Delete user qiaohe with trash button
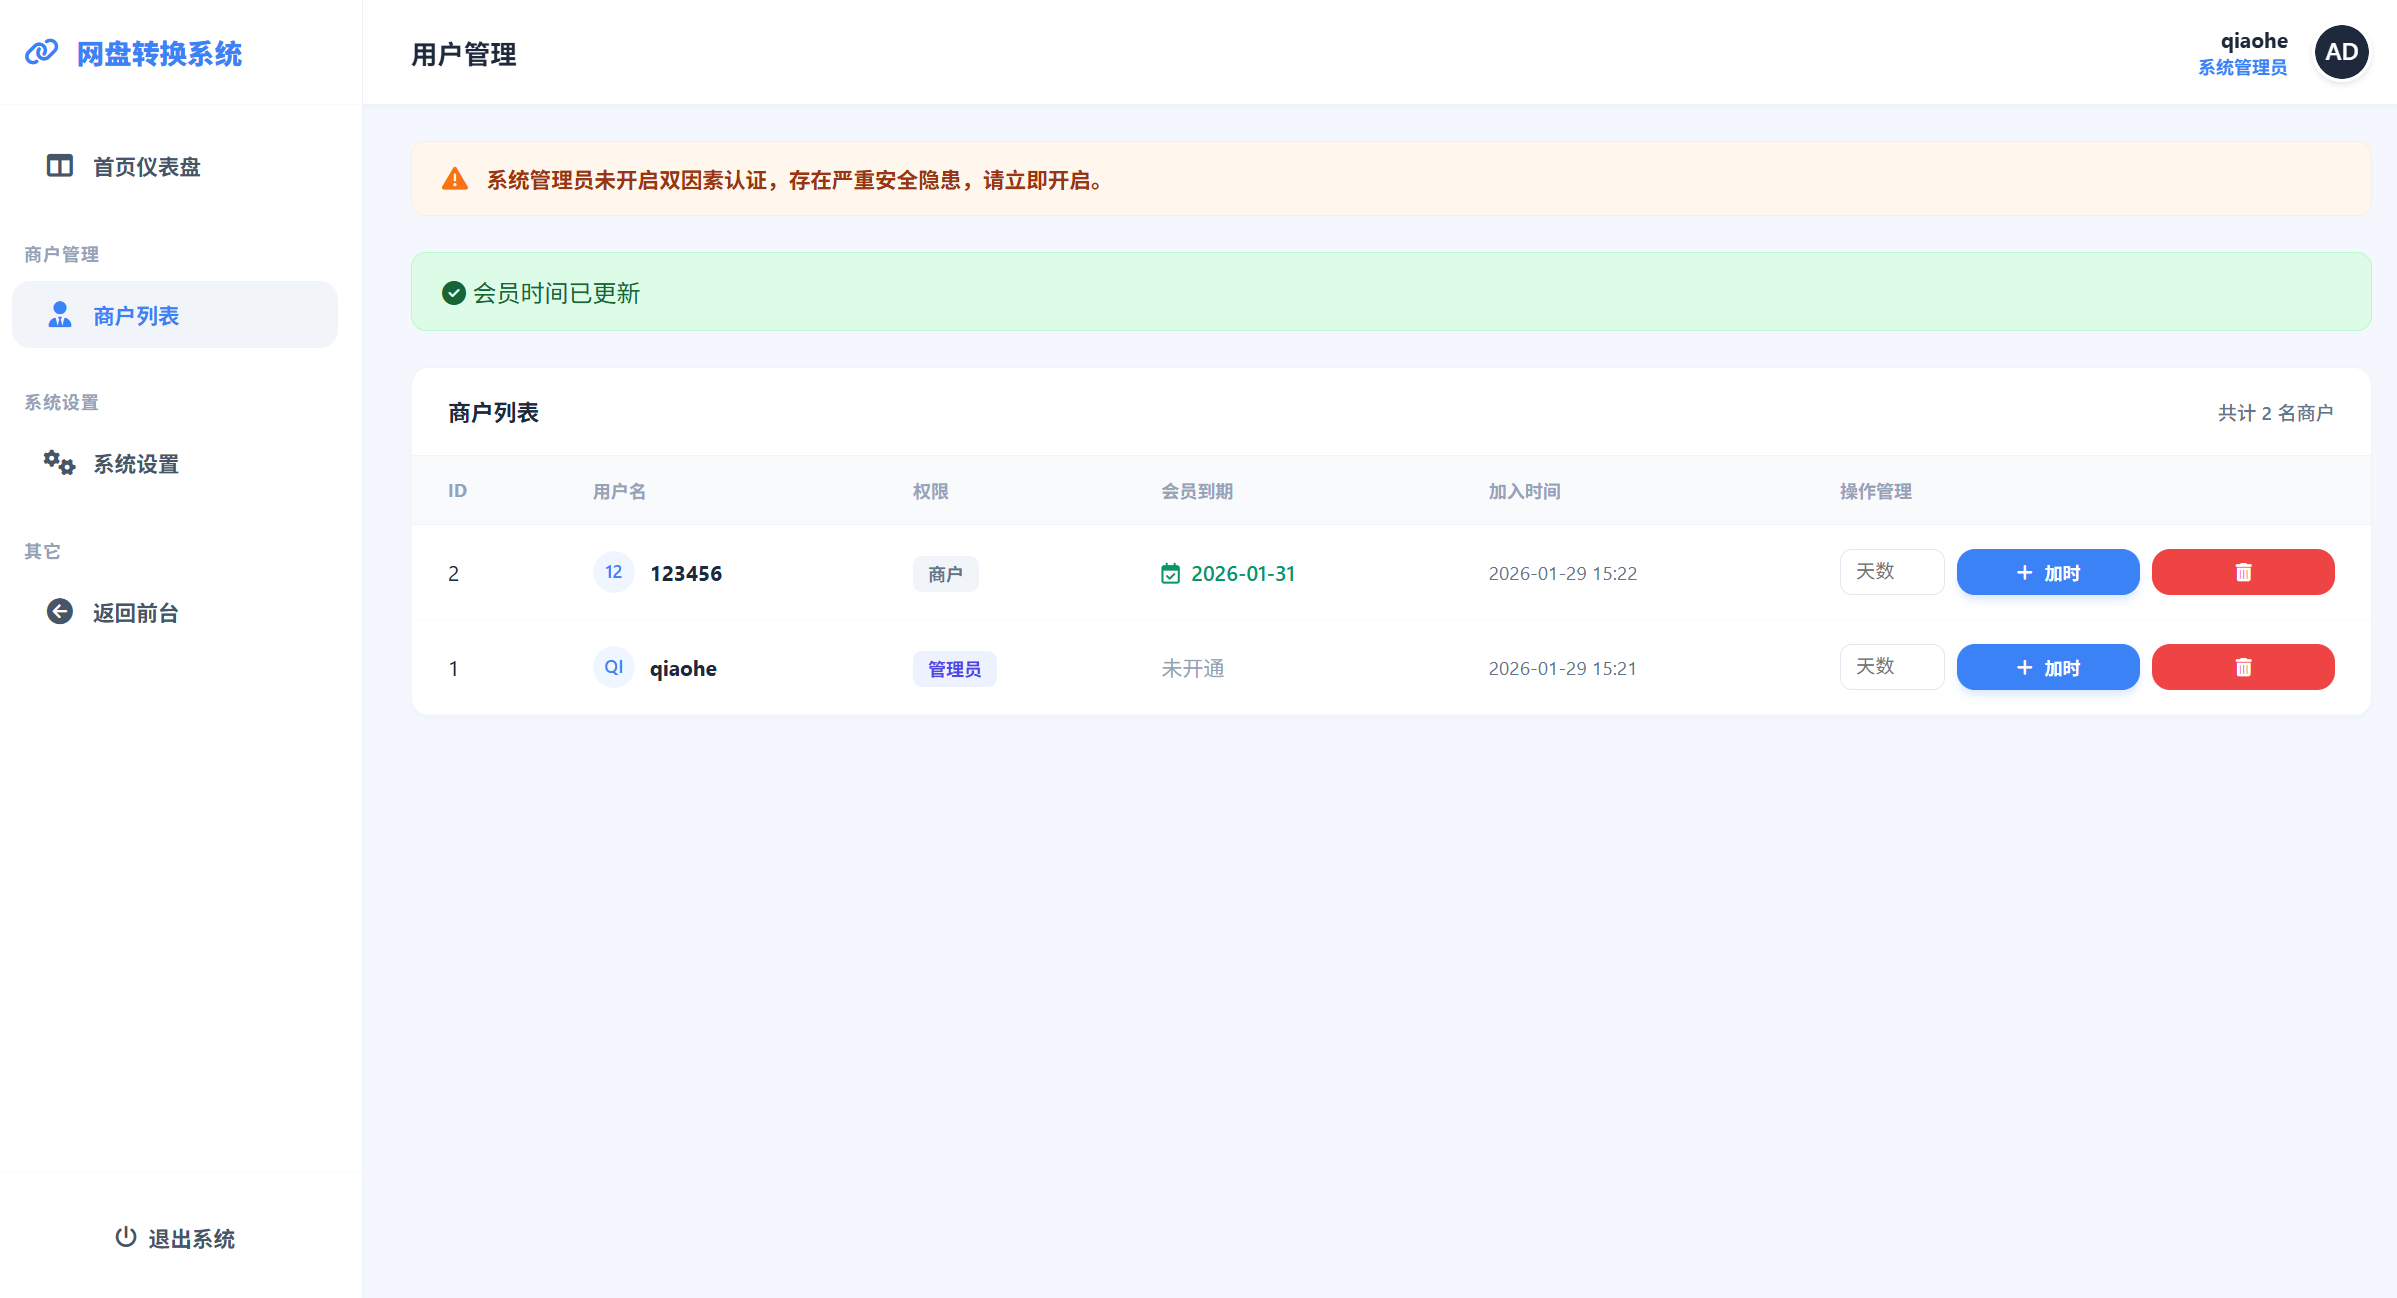Screen dimensions: 2397x1298 (2242, 667)
